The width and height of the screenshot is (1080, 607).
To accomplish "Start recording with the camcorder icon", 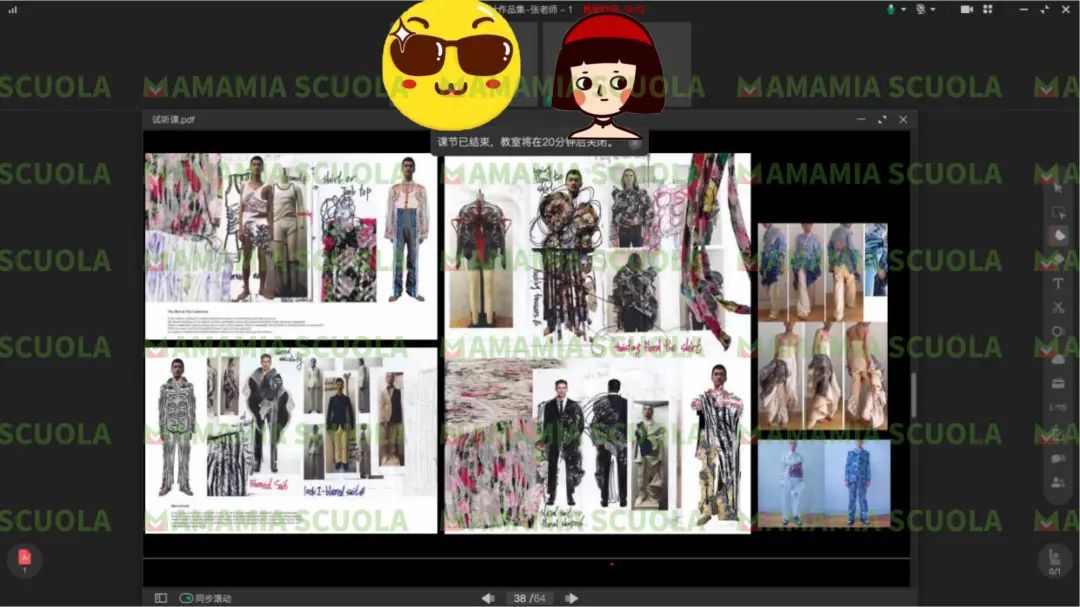I will coord(967,9).
